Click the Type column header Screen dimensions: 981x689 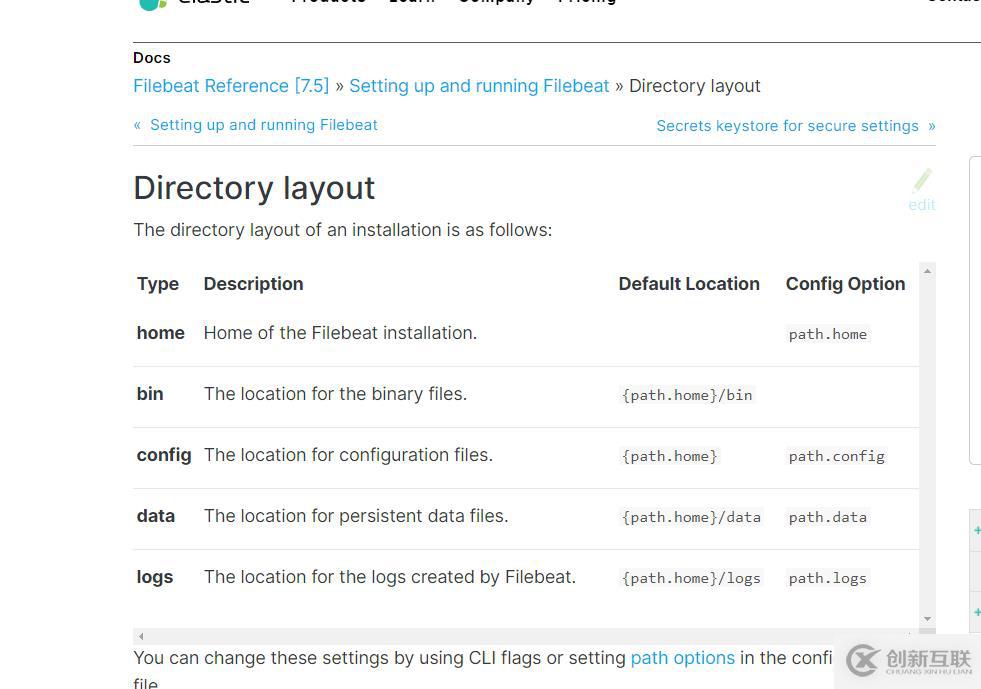[158, 284]
